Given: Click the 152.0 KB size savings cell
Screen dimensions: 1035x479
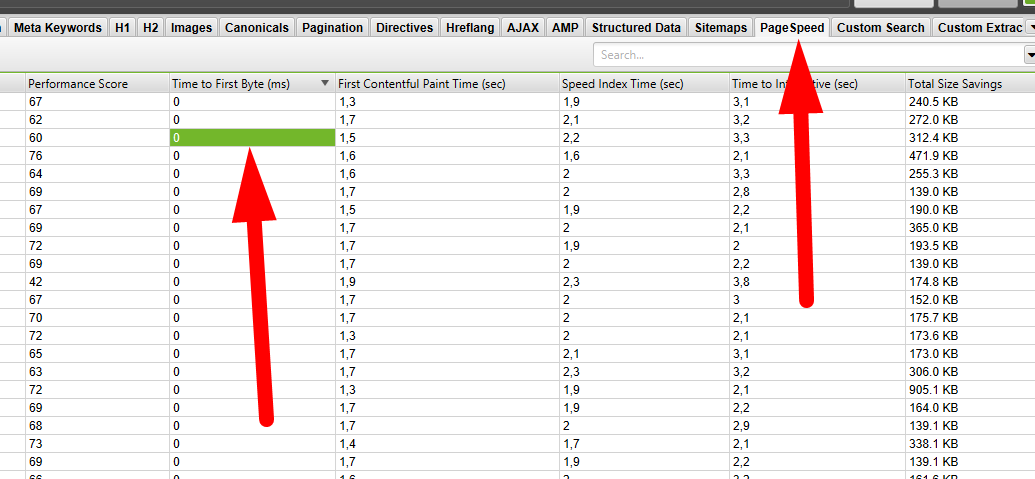Looking at the screenshot, I should click(970, 300).
